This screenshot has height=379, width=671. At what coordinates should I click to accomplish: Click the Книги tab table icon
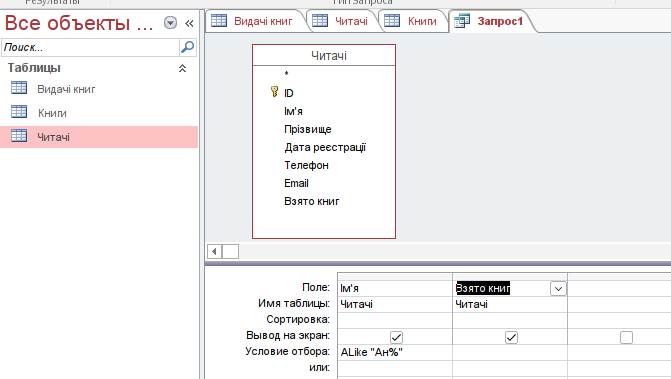coord(392,20)
